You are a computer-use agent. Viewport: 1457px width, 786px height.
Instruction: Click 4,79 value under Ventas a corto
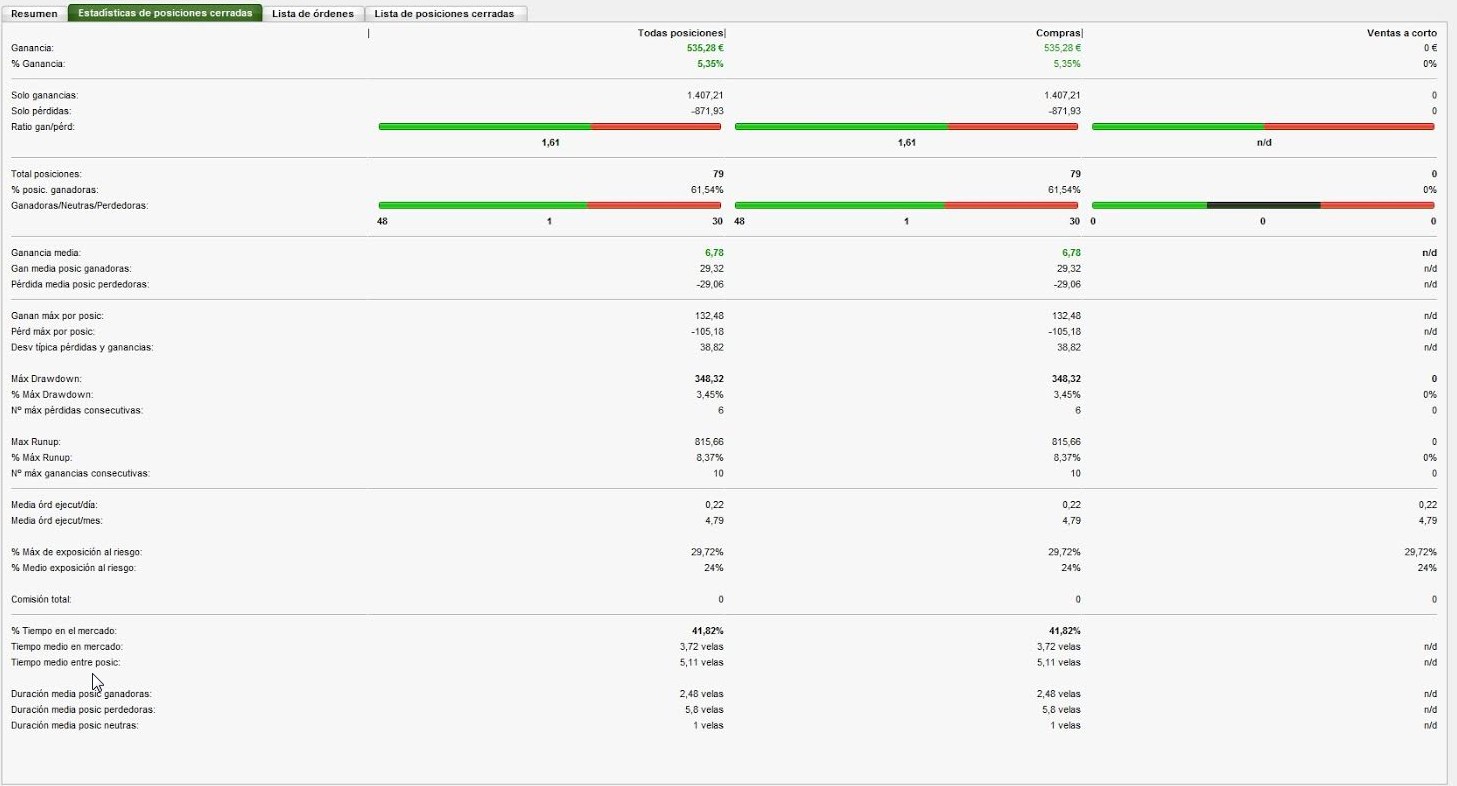pos(1428,521)
